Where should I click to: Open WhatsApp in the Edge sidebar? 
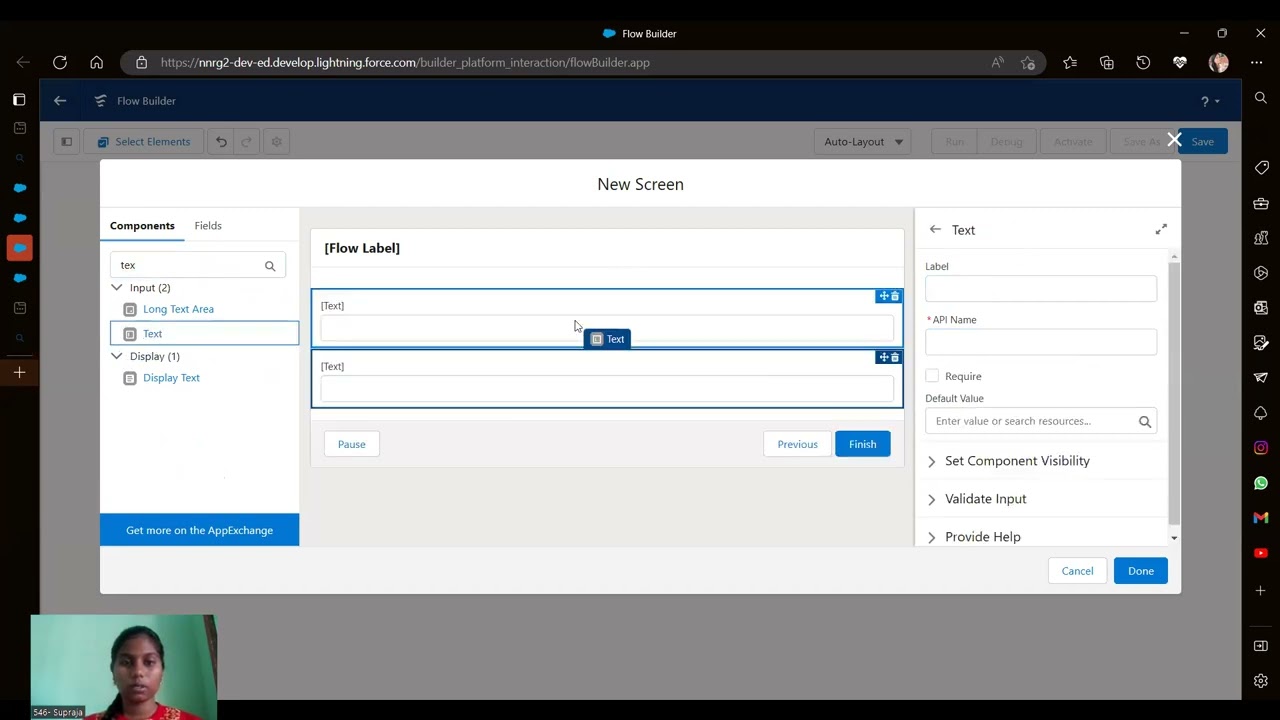tap(1261, 483)
